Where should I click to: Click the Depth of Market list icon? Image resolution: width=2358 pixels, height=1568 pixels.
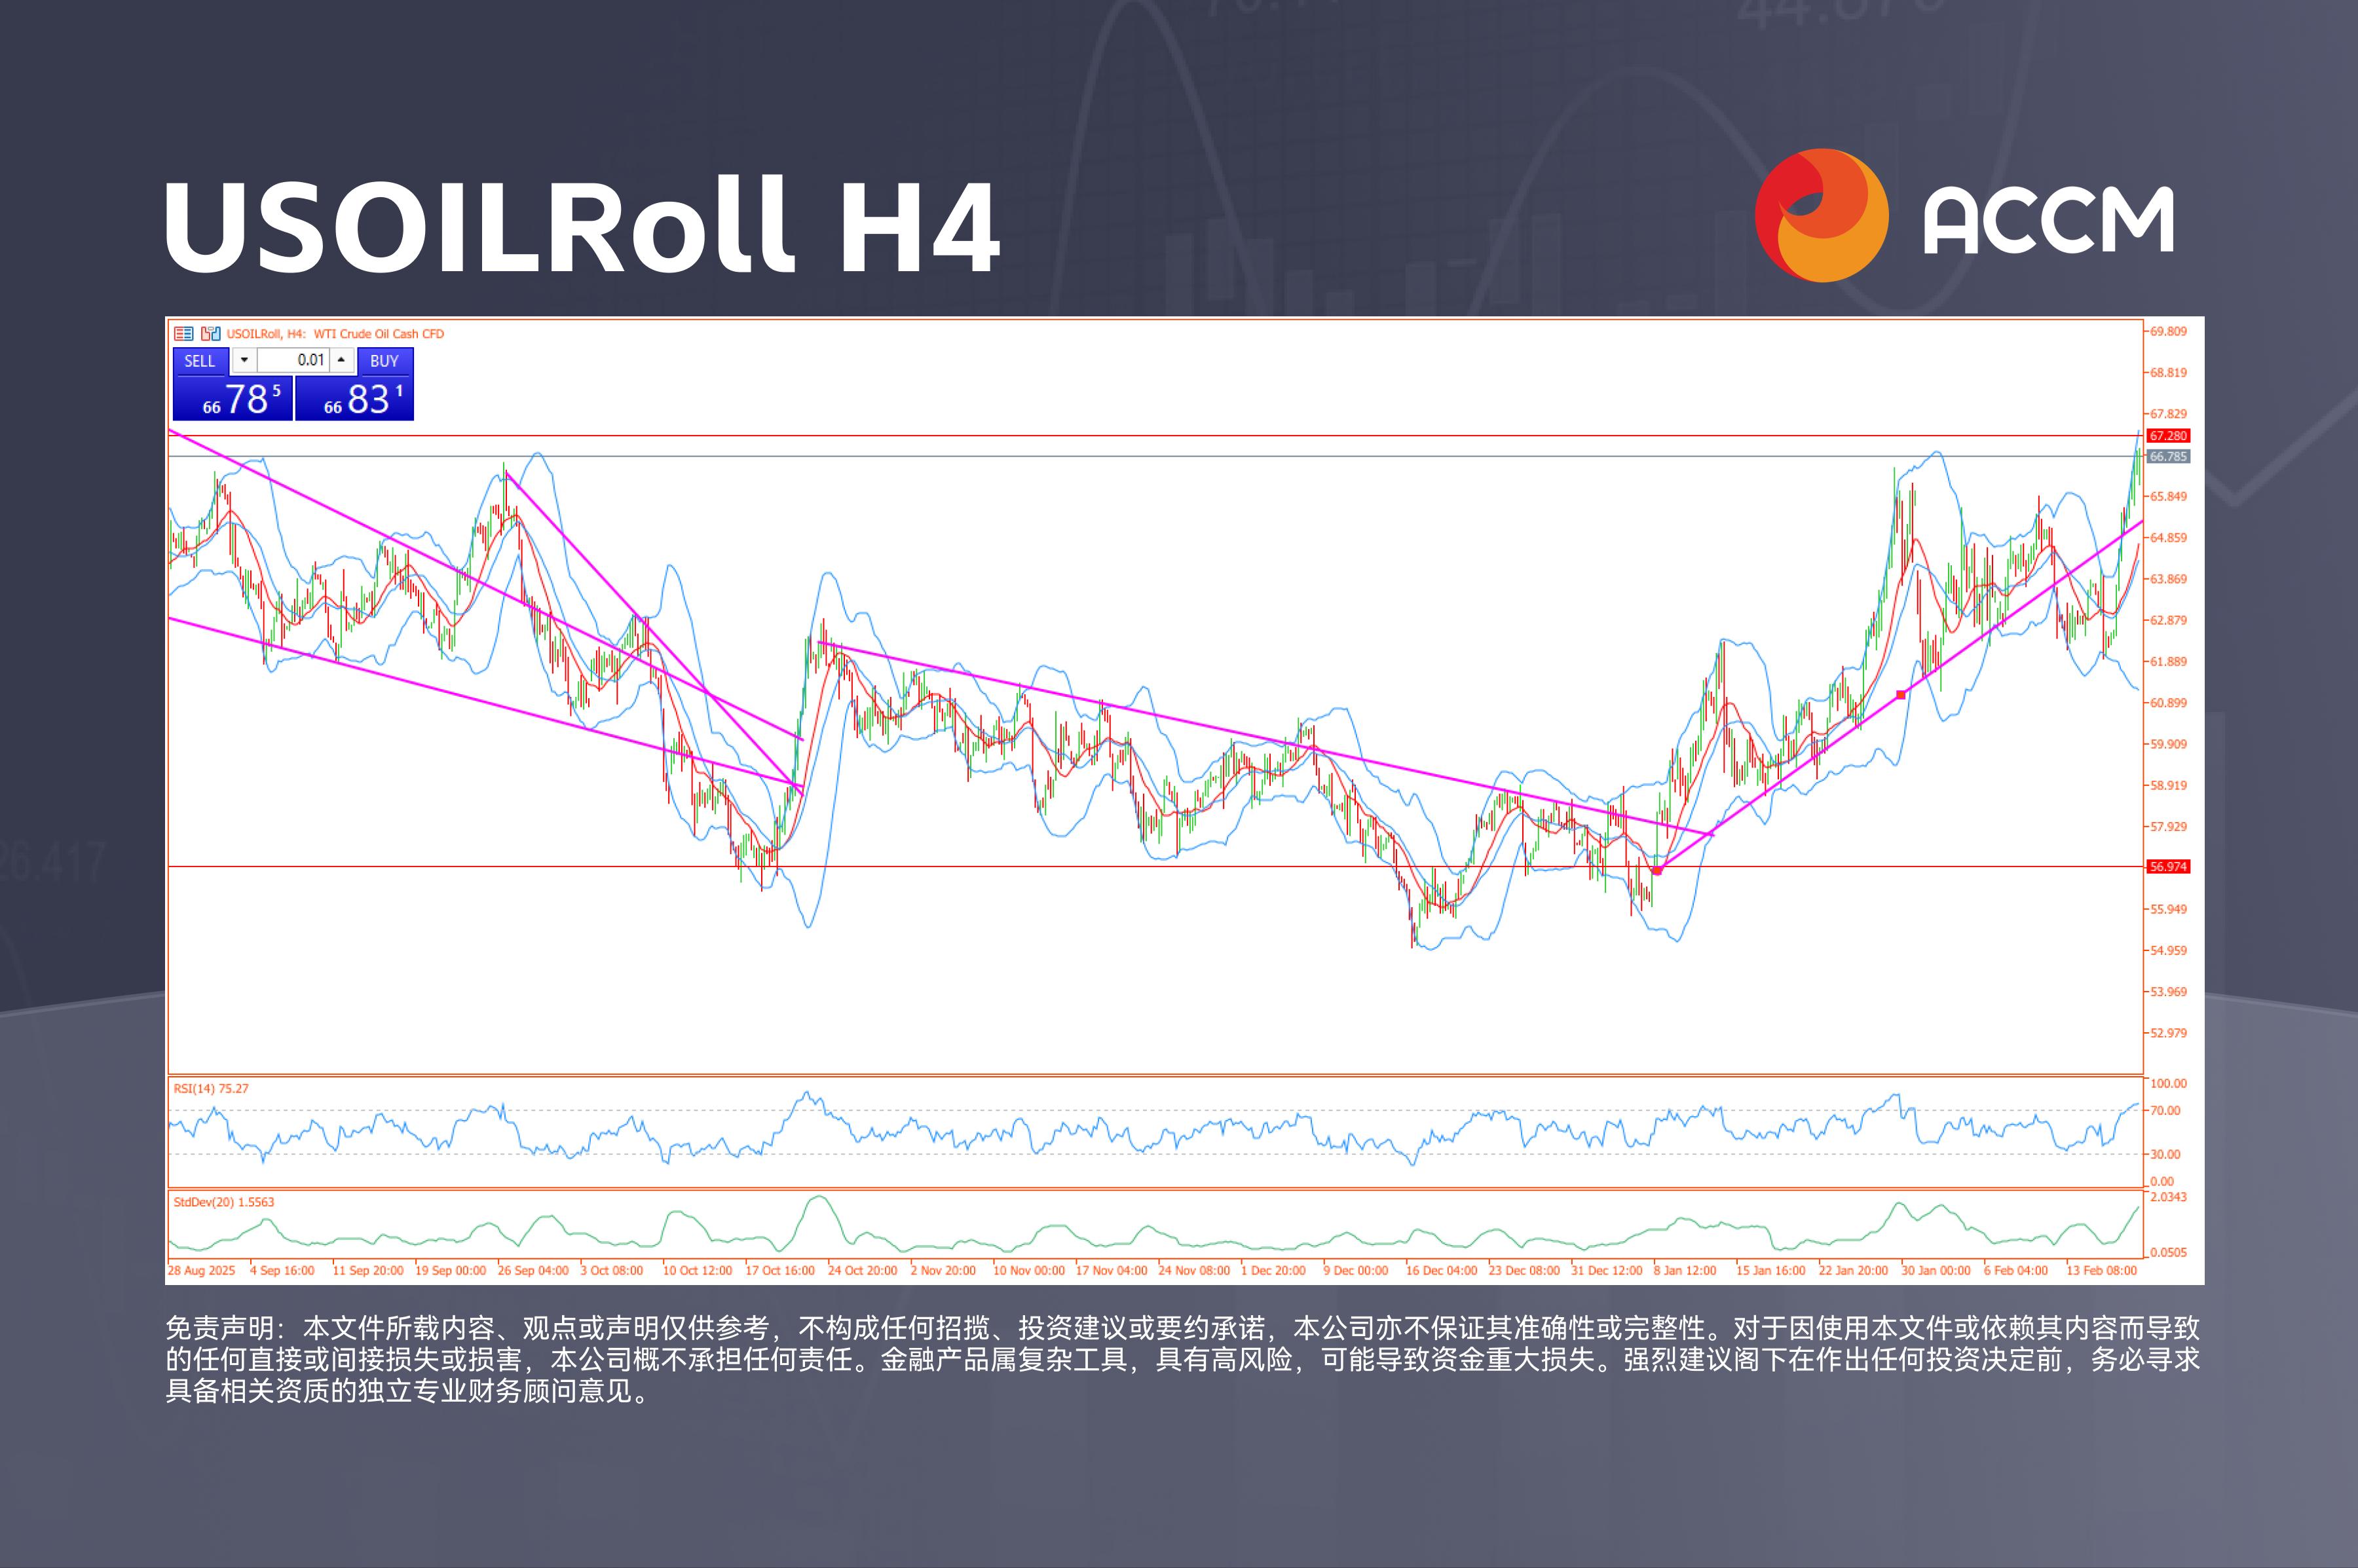tap(183, 334)
